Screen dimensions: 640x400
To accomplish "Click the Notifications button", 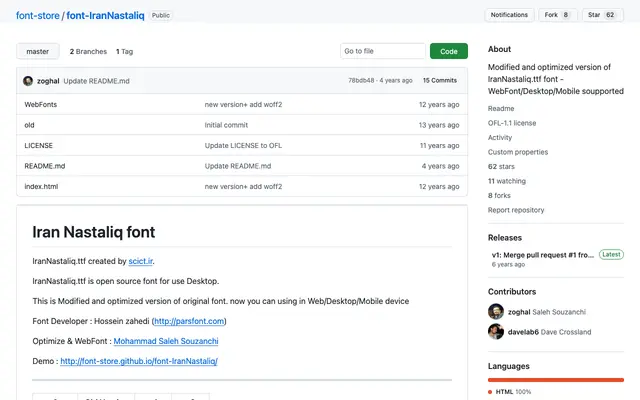I will click(509, 15).
